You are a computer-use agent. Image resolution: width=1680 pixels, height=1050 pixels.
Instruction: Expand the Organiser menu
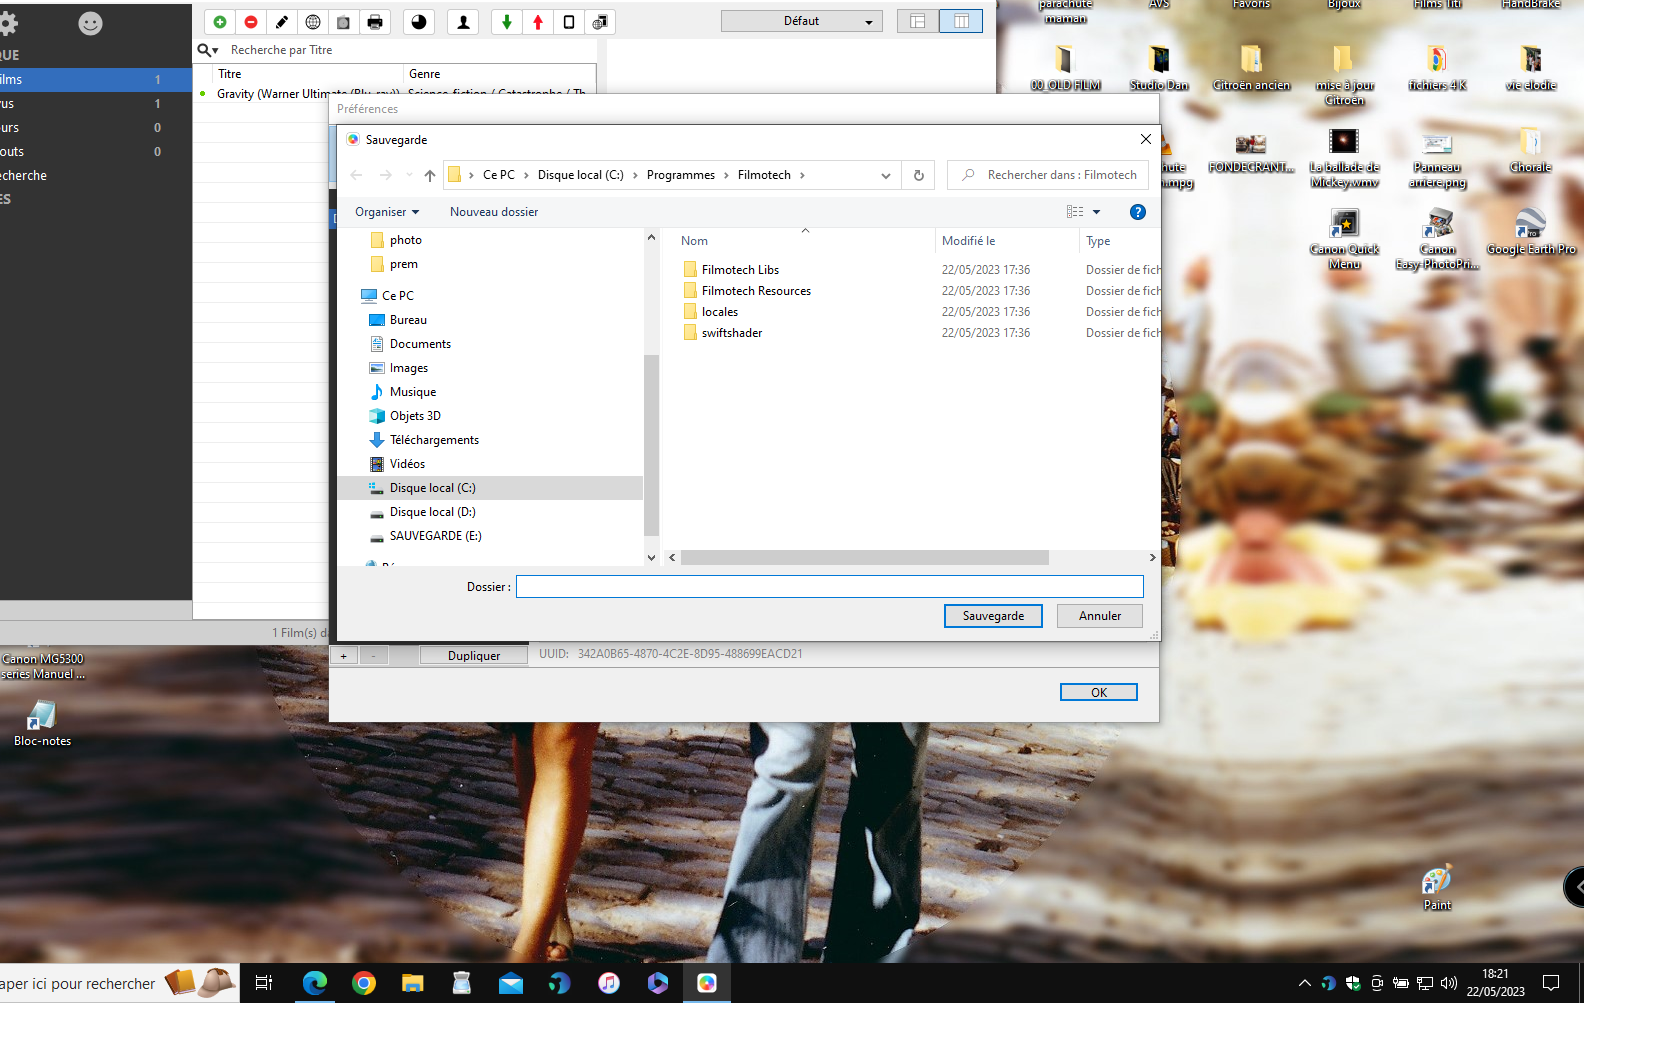pos(386,212)
